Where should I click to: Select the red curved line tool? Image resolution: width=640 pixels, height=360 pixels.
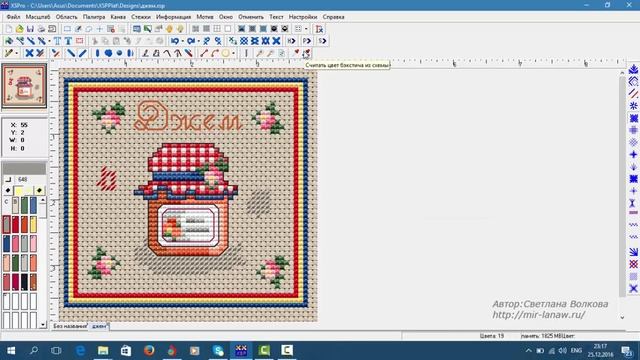click(x=215, y=53)
